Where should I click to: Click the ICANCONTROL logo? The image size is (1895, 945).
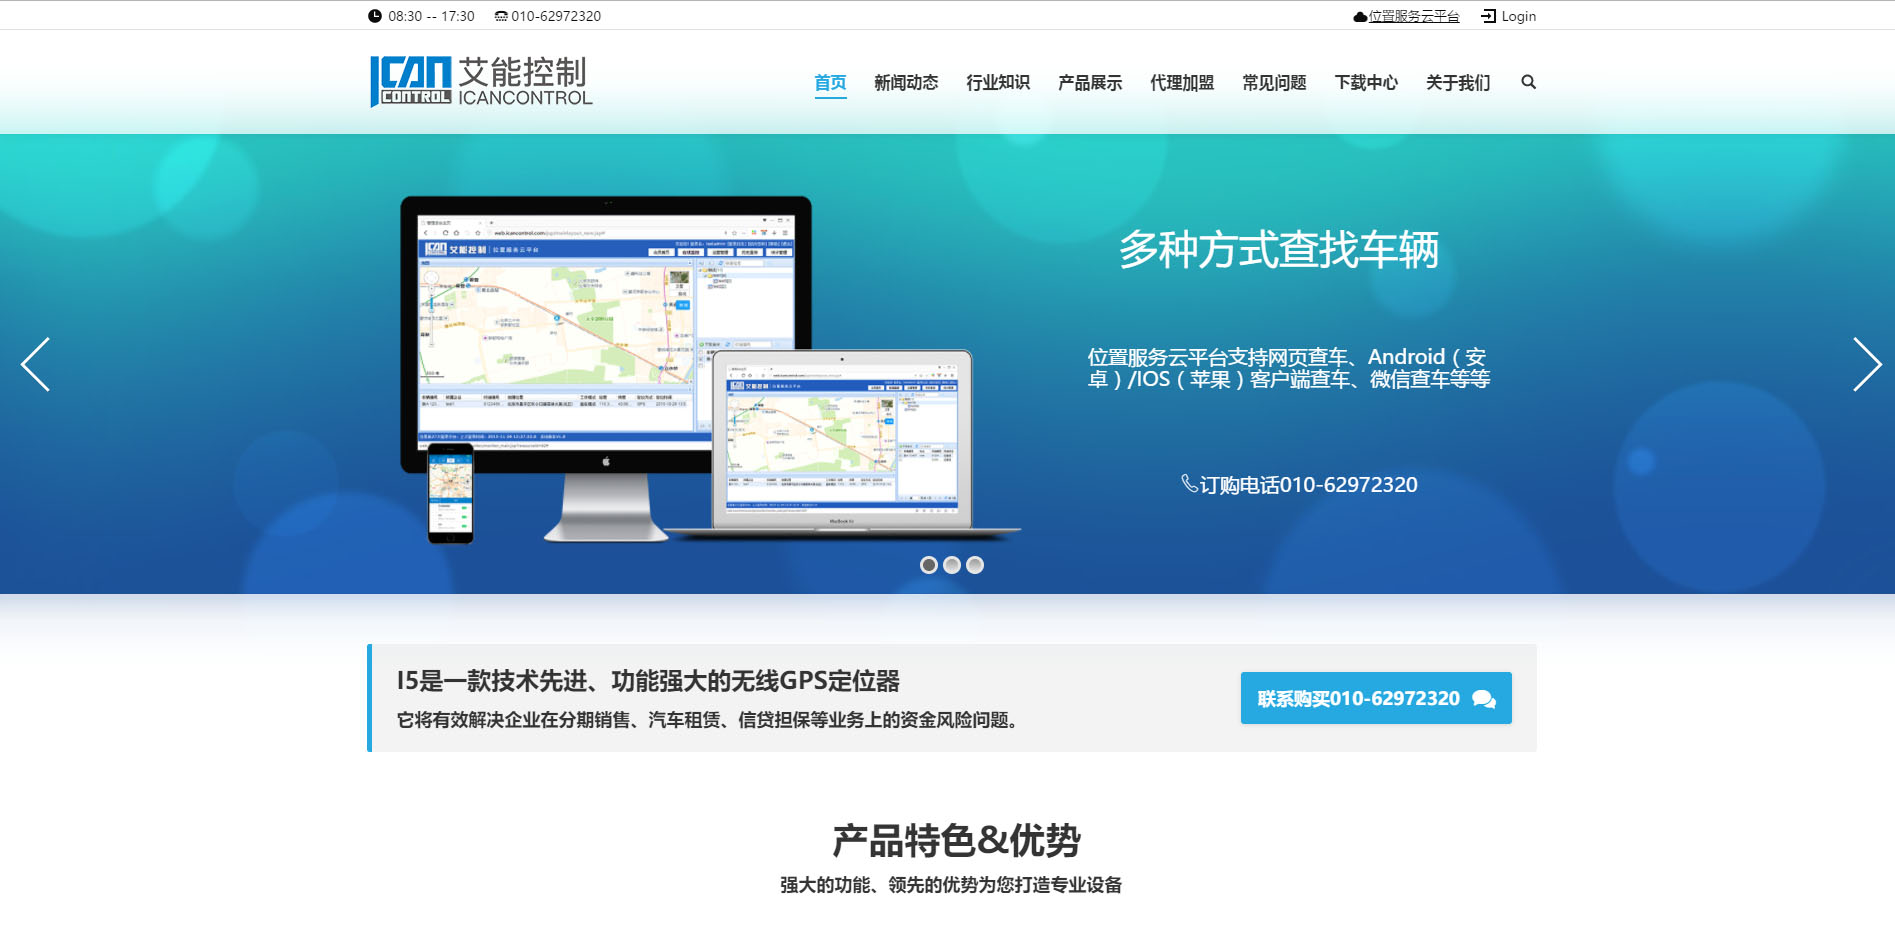pos(481,81)
